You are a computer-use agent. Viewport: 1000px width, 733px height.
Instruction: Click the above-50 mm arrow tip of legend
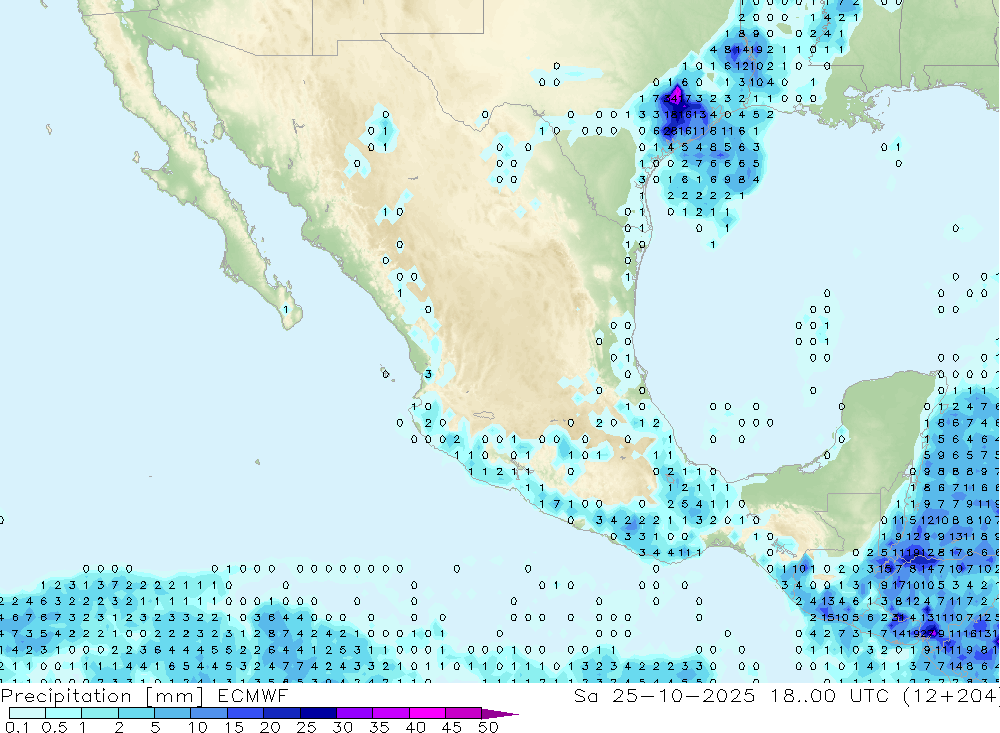point(500,713)
